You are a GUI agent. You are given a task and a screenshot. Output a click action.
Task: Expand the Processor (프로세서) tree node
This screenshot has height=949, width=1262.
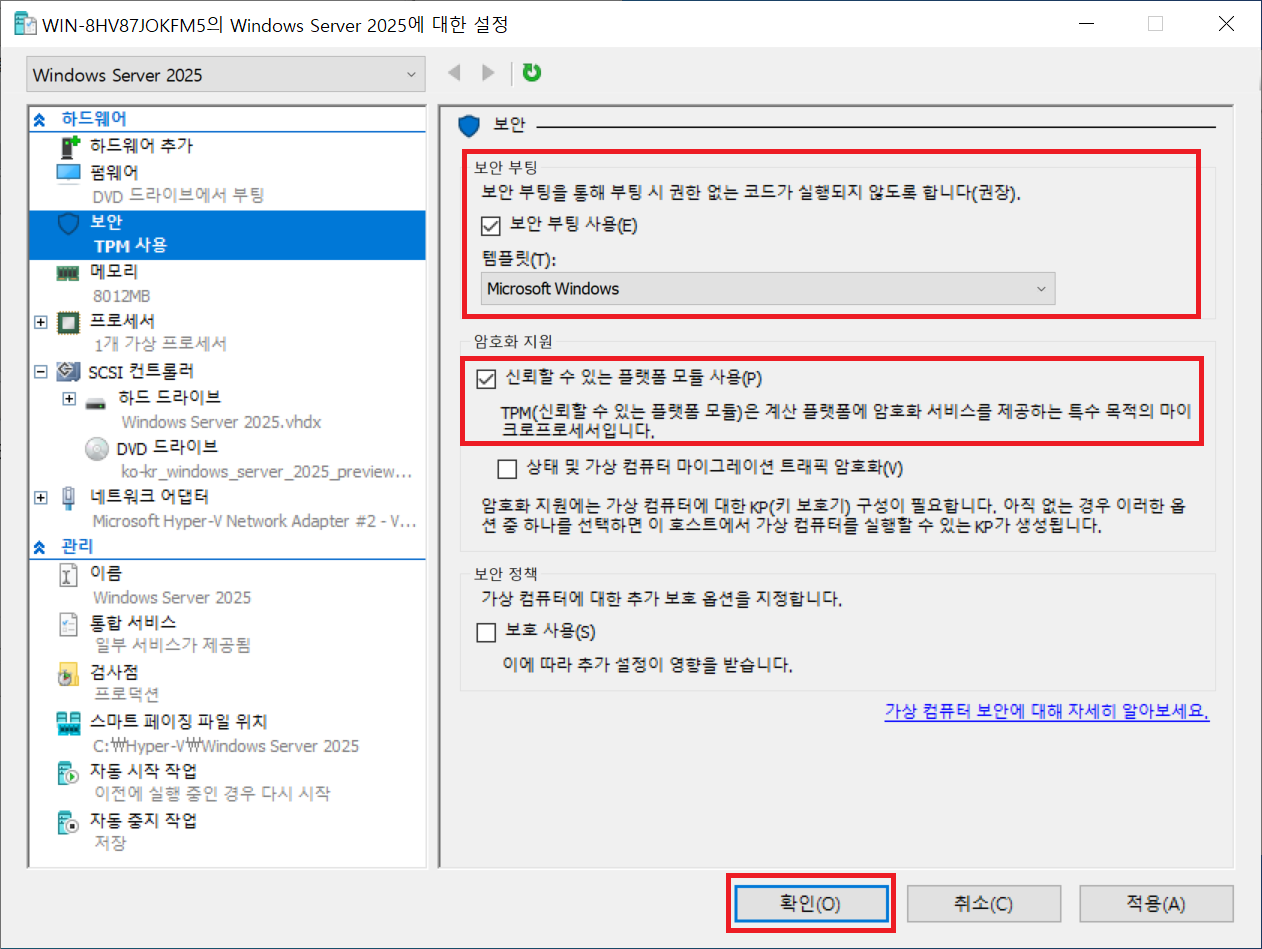41,322
